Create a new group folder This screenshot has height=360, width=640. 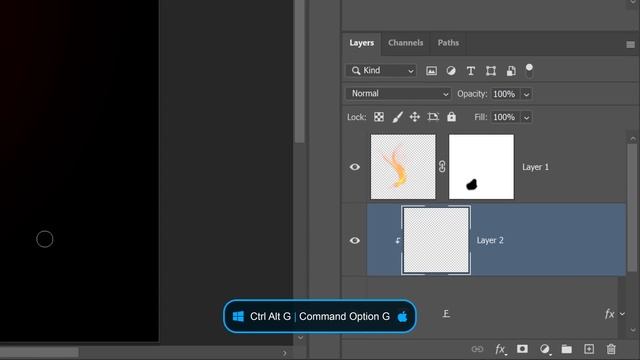pyautogui.click(x=567, y=349)
